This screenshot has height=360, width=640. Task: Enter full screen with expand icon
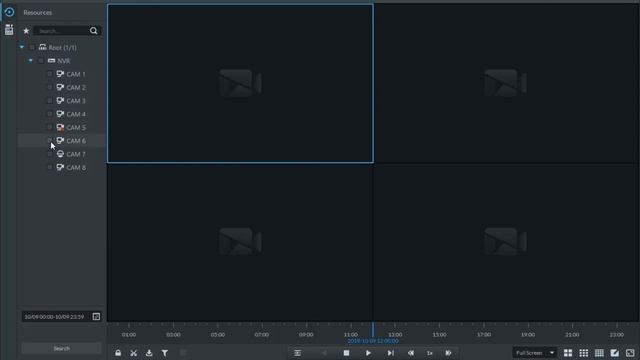[630, 353]
